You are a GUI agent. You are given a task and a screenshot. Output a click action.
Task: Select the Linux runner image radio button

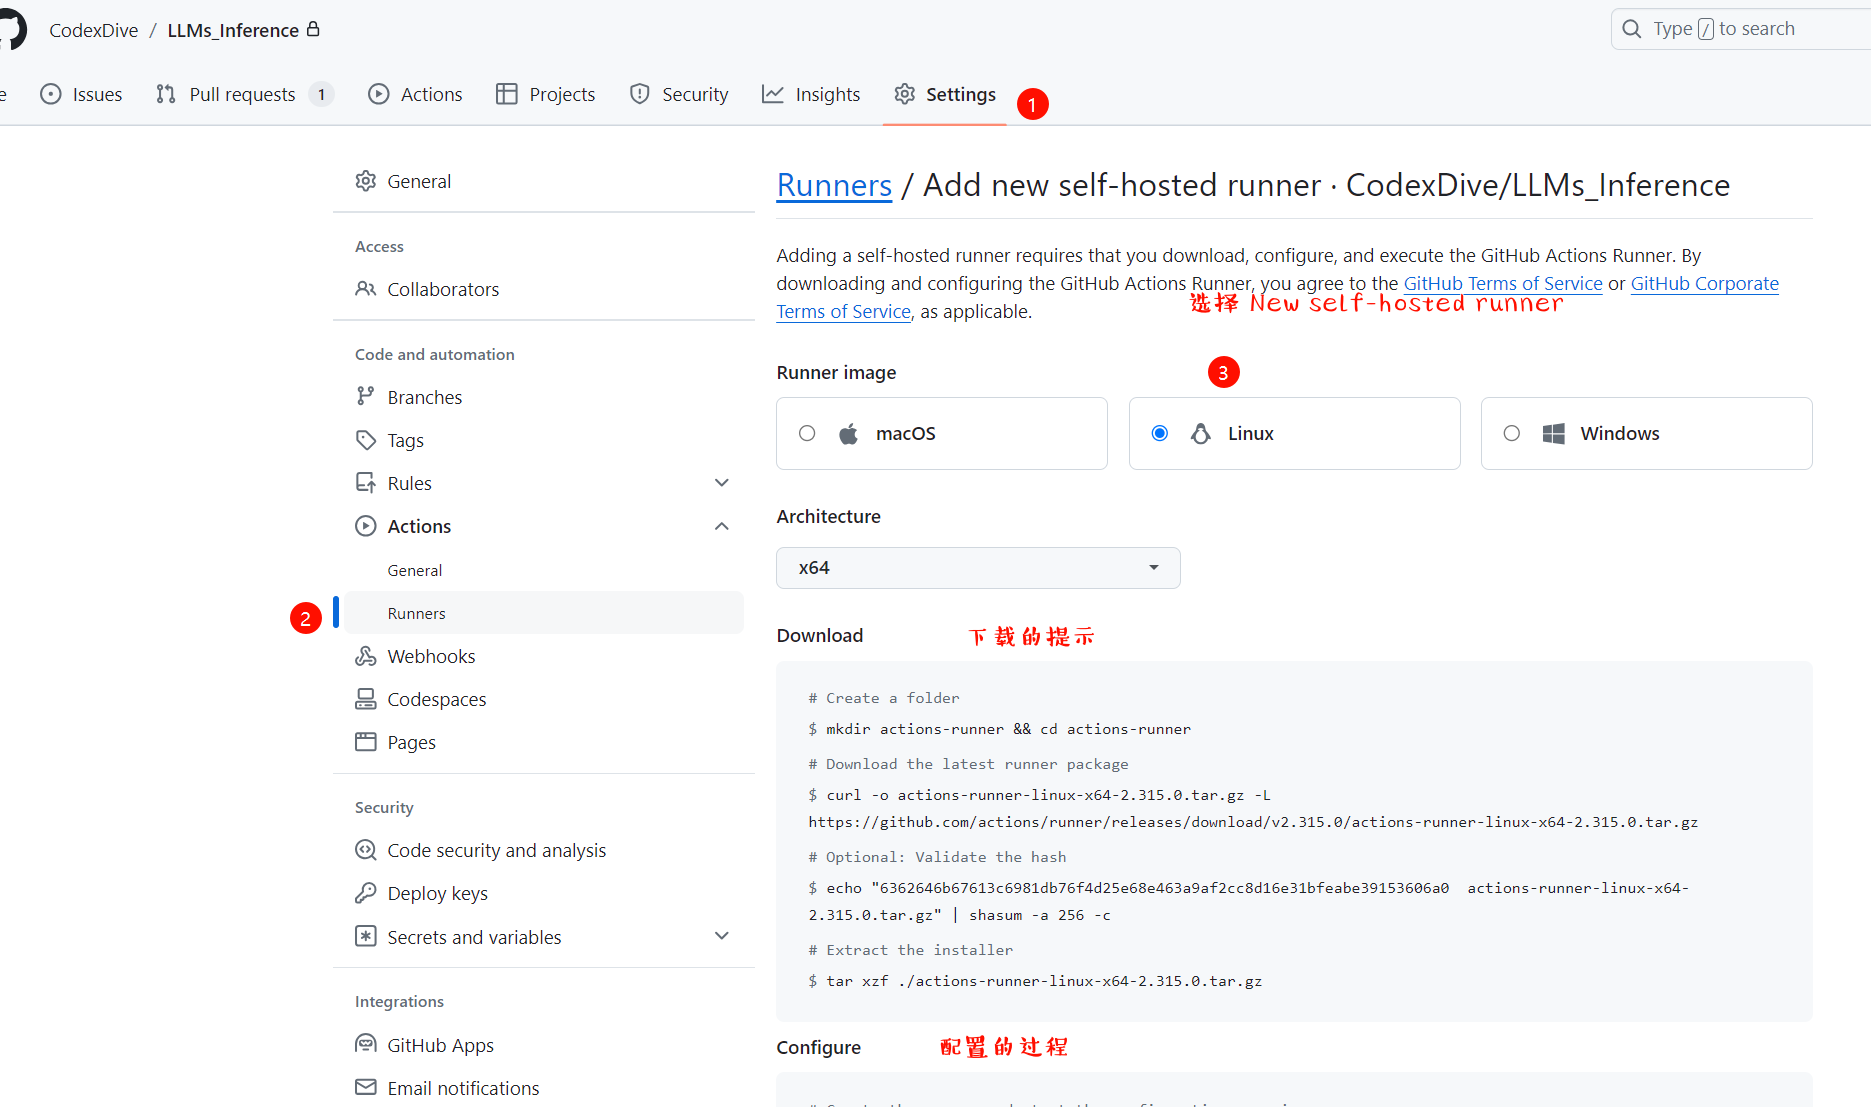1160,433
